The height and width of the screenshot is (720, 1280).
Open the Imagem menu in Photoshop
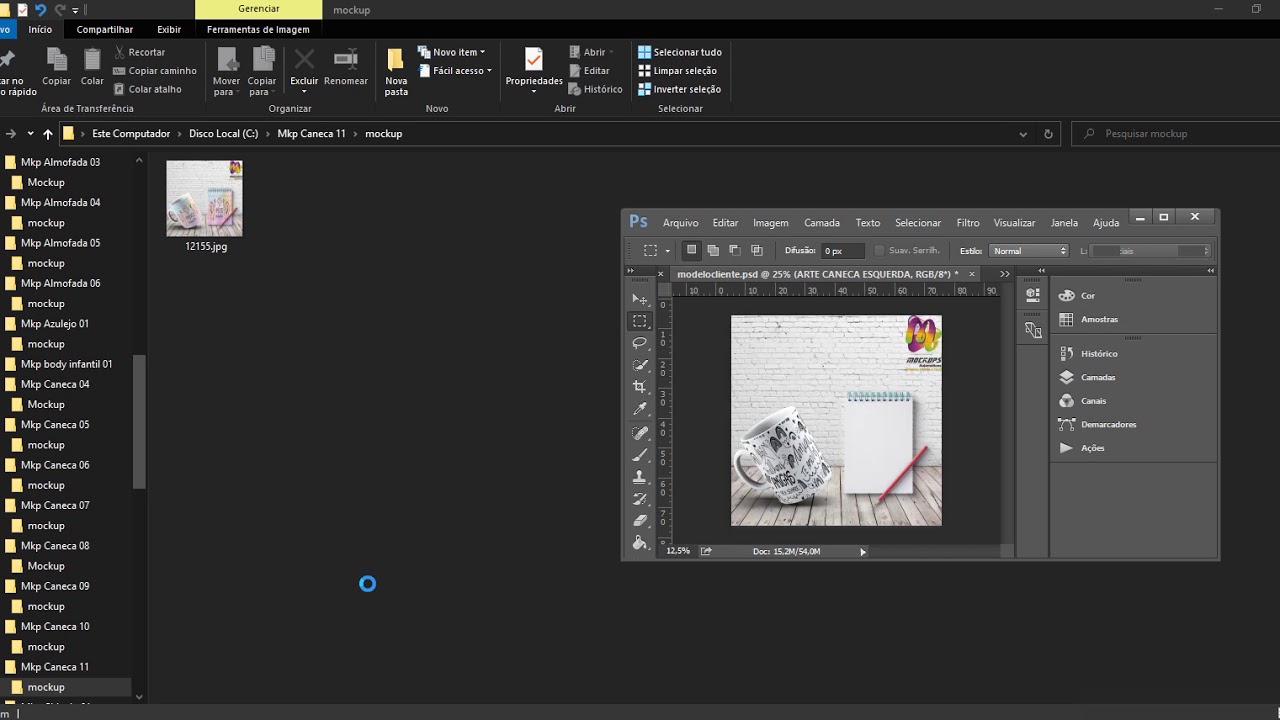coord(771,223)
